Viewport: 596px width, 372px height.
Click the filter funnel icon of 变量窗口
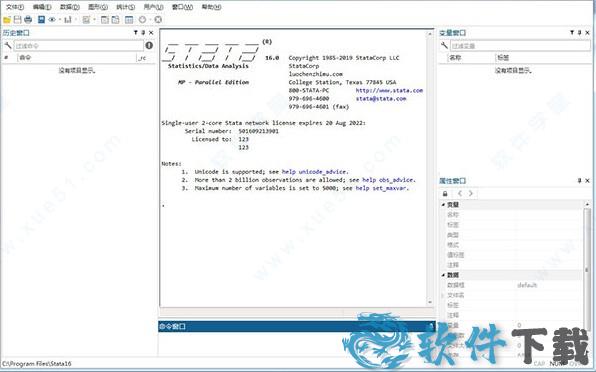point(572,33)
